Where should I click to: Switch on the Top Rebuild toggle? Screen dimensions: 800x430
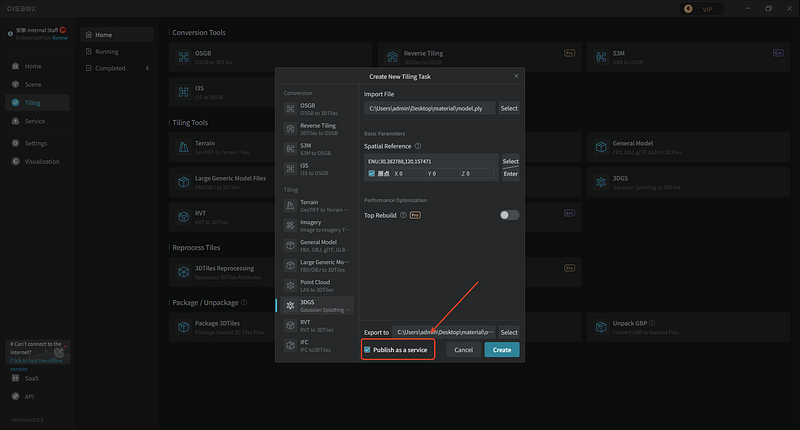[509, 215]
